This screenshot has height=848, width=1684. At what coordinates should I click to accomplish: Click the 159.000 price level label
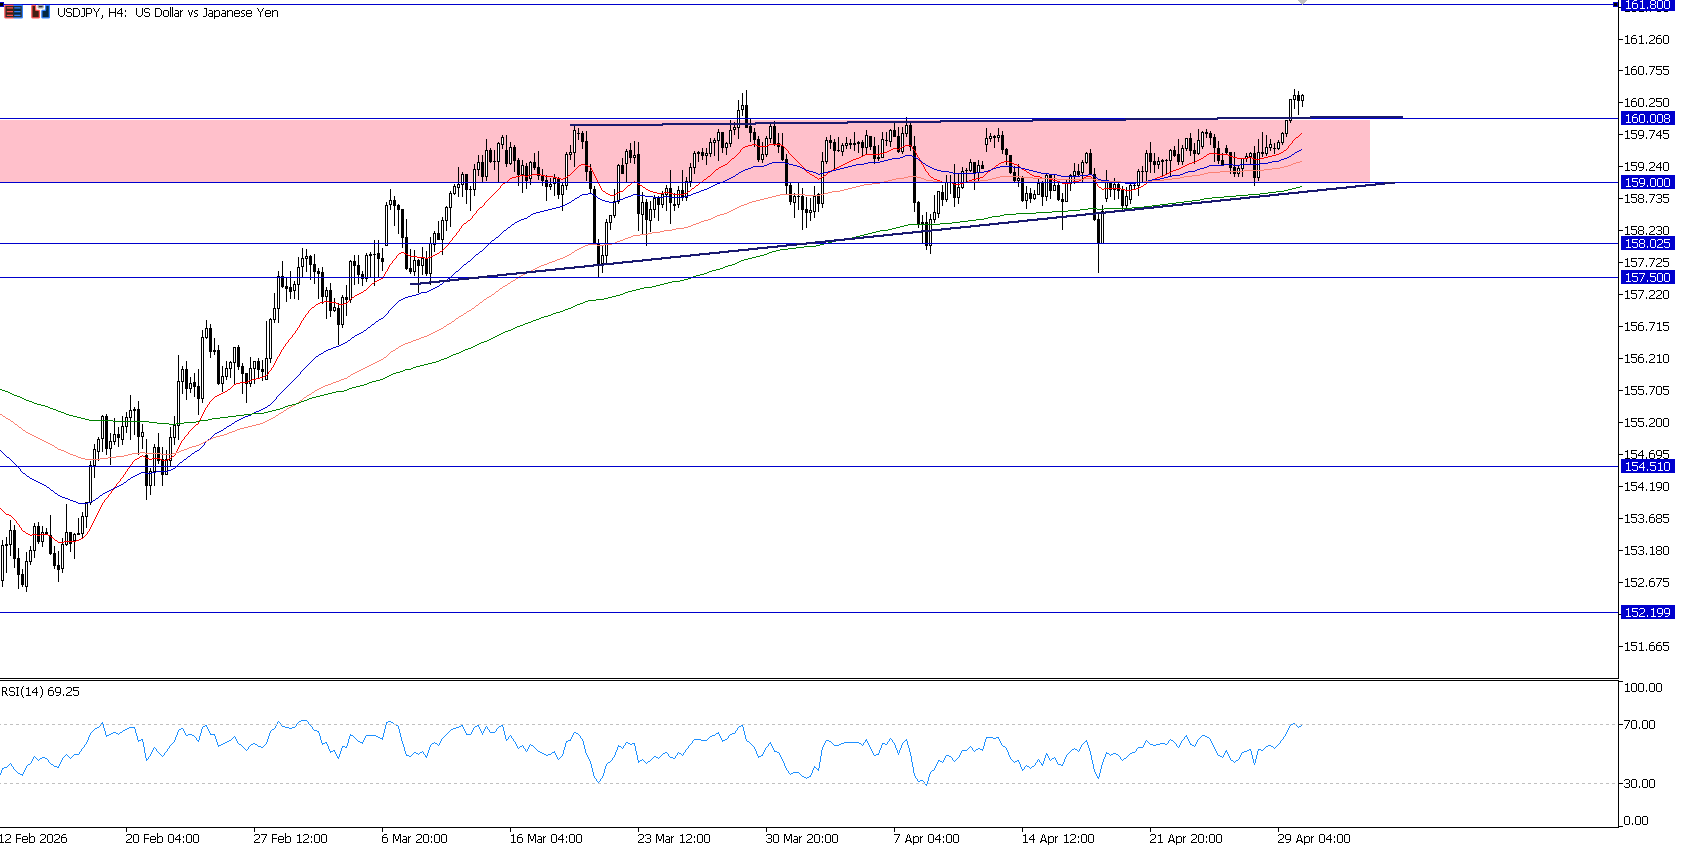pyautogui.click(x=1646, y=182)
